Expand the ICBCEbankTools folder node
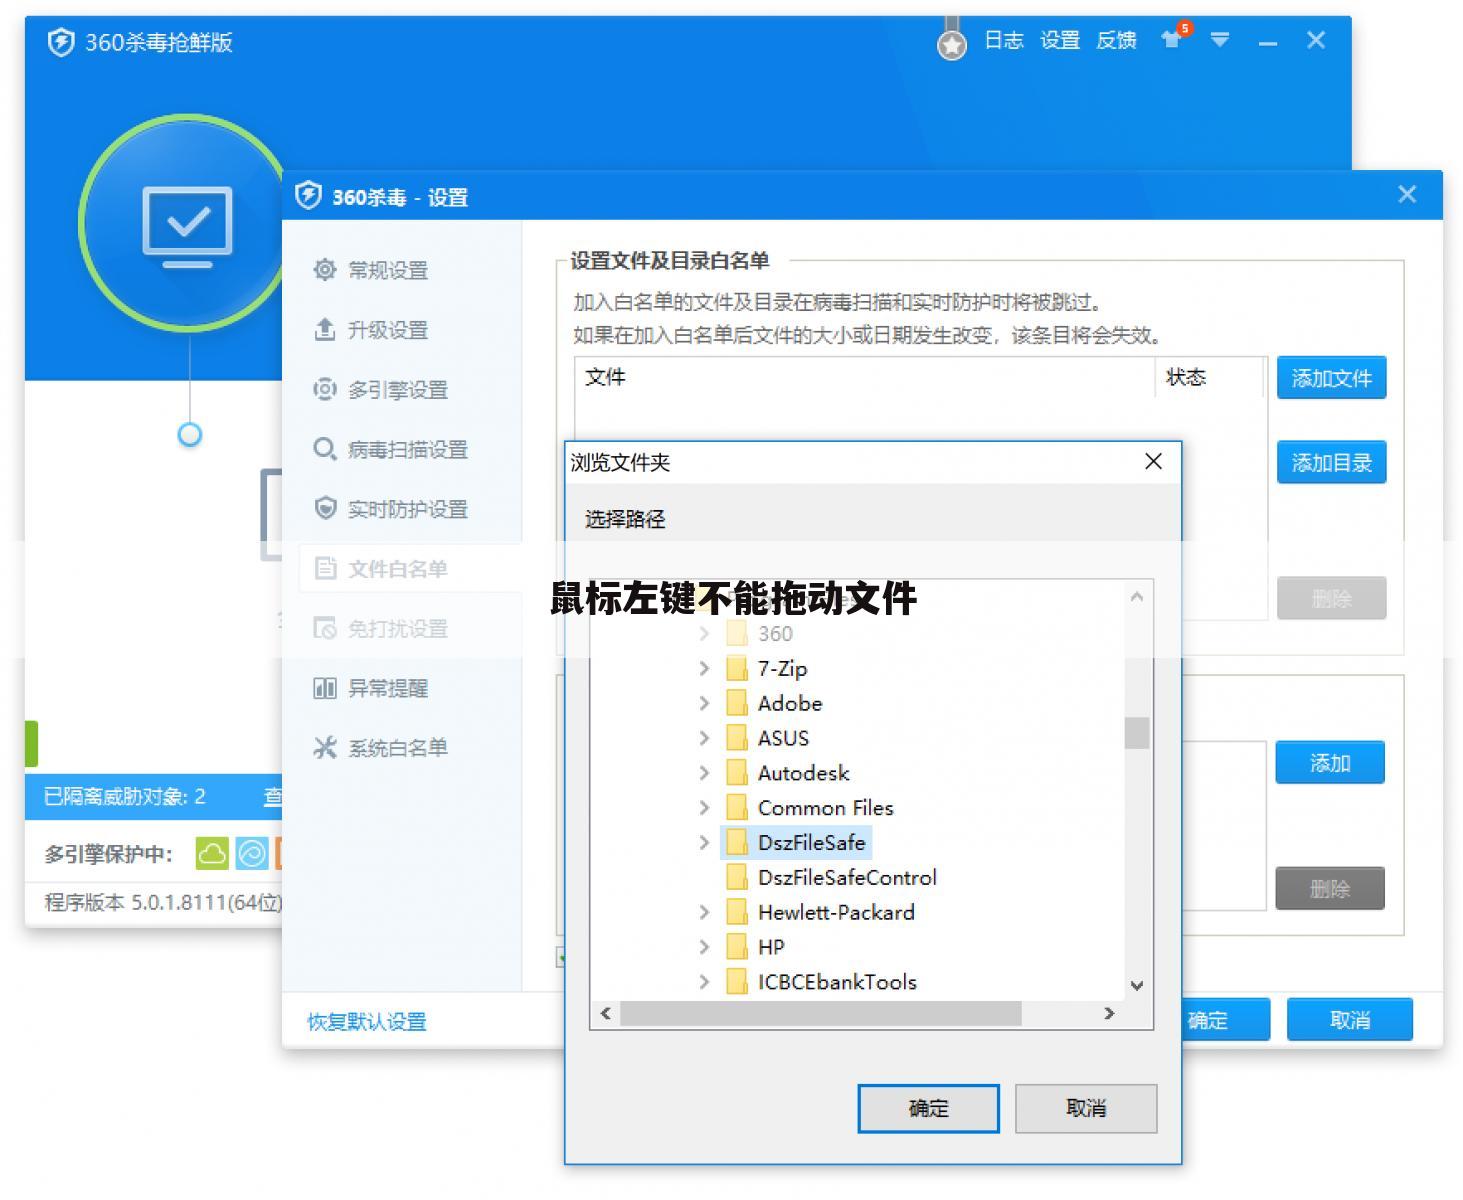 [704, 982]
